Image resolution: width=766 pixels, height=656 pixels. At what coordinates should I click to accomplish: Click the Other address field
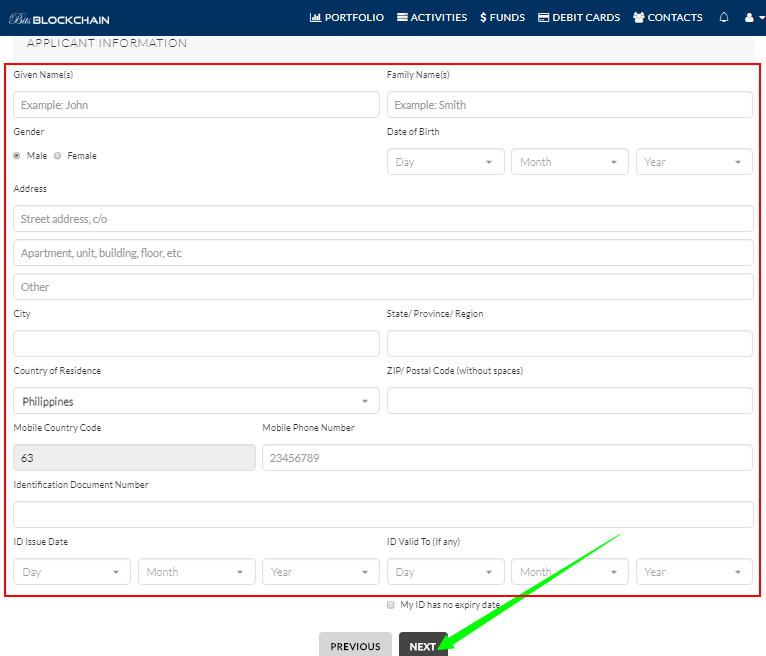point(383,287)
